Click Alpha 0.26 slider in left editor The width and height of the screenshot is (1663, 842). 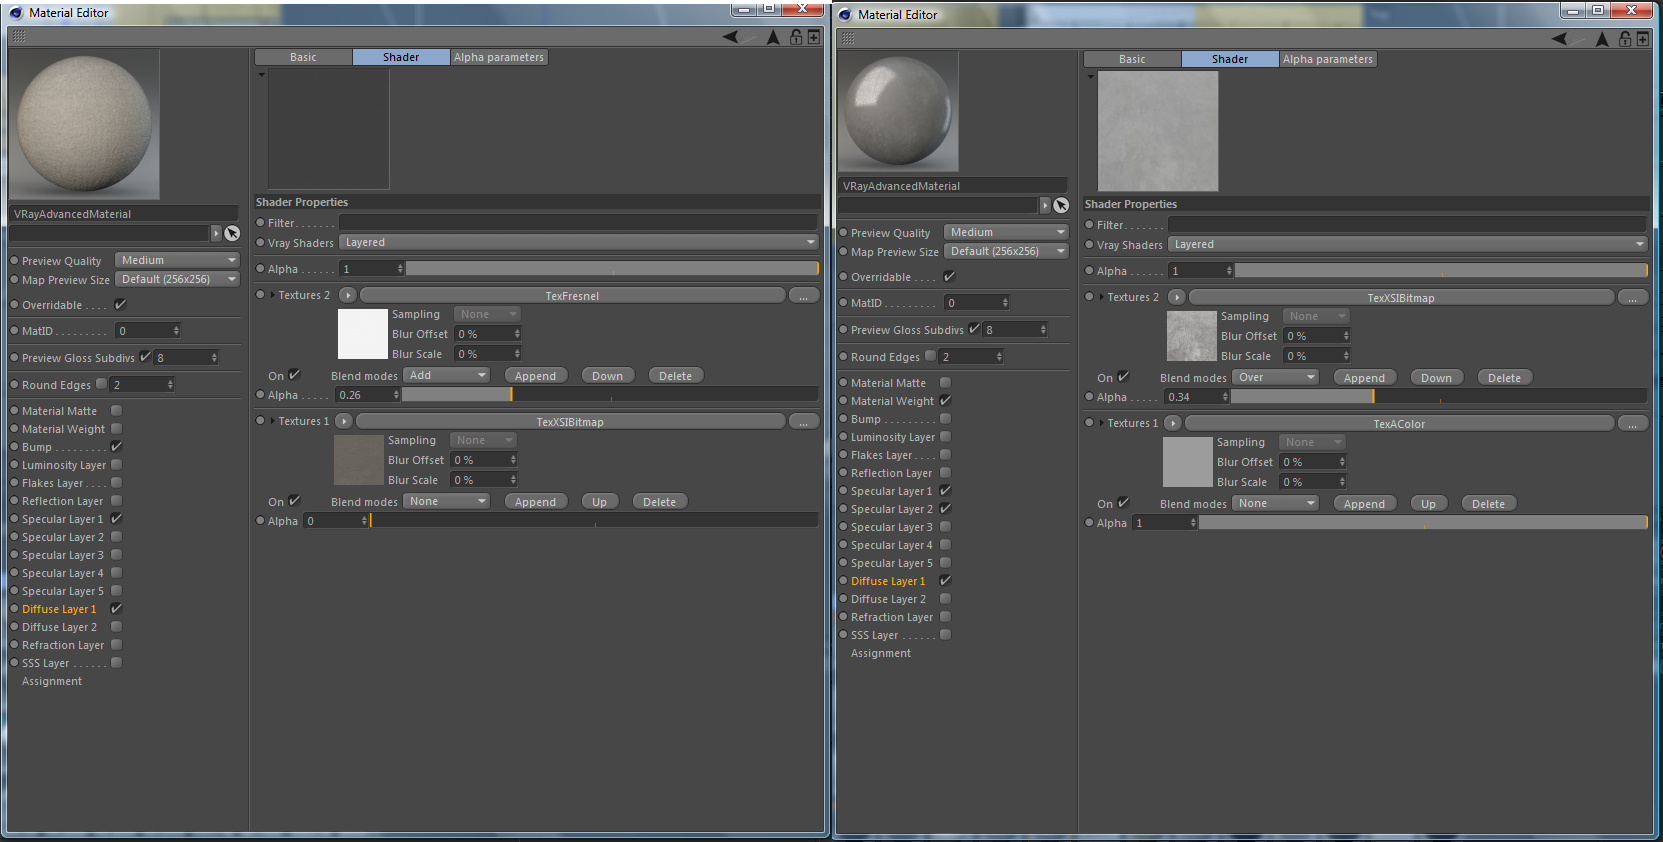610,395
